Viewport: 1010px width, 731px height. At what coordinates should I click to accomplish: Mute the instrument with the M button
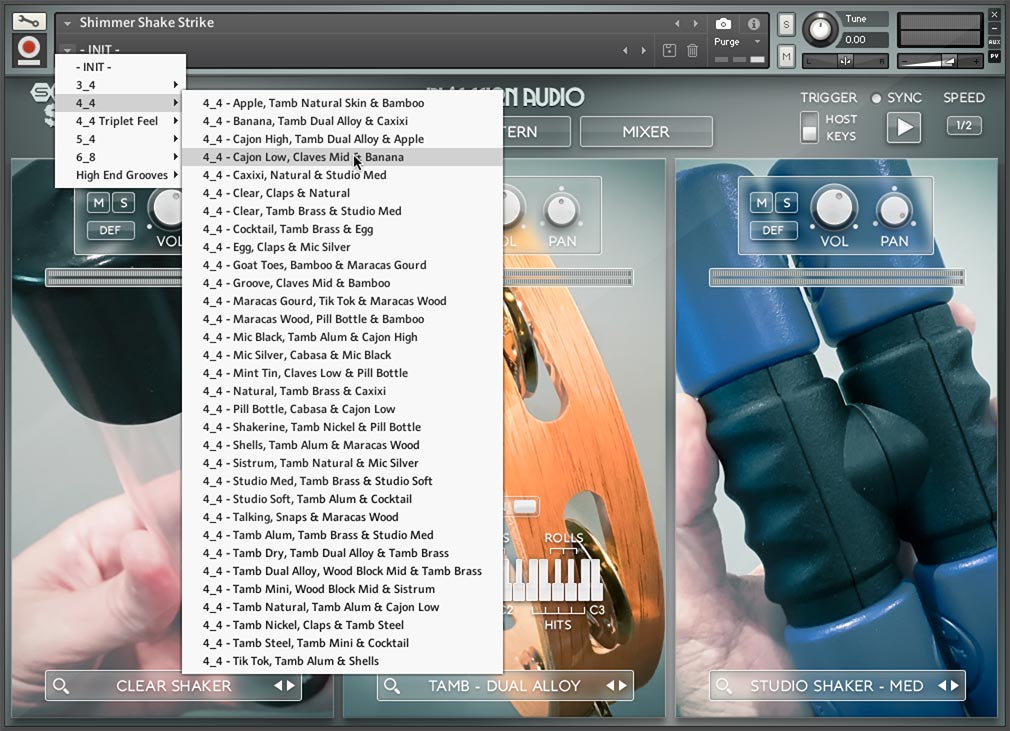pyautogui.click(x=784, y=57)
